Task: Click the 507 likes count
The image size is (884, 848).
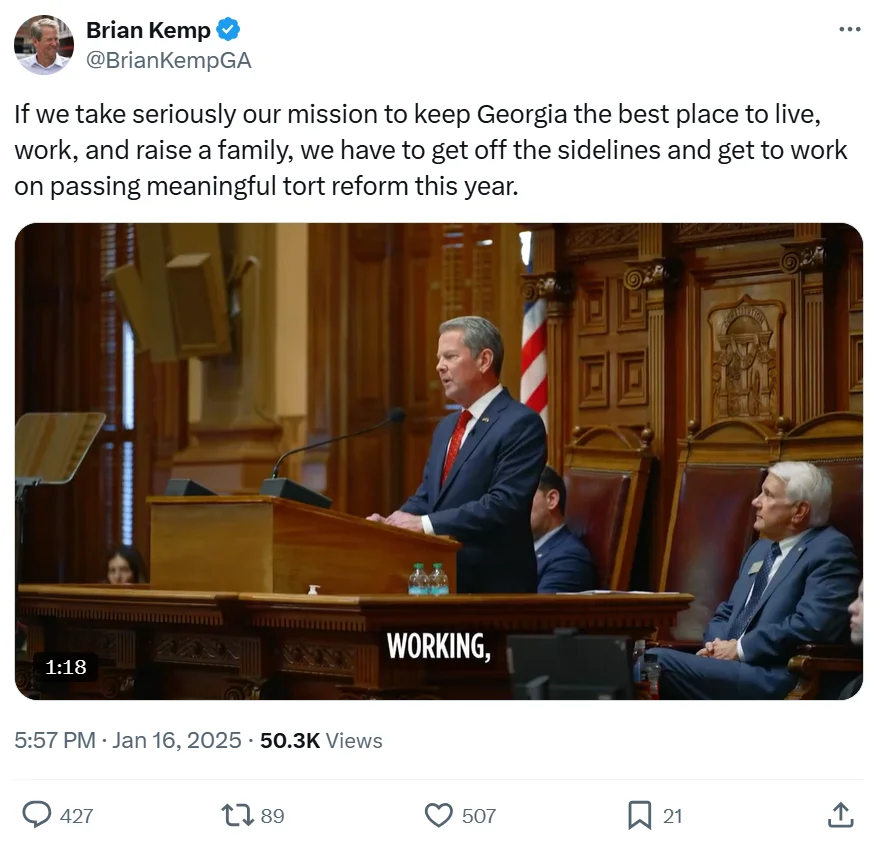Action: [479, 816]
